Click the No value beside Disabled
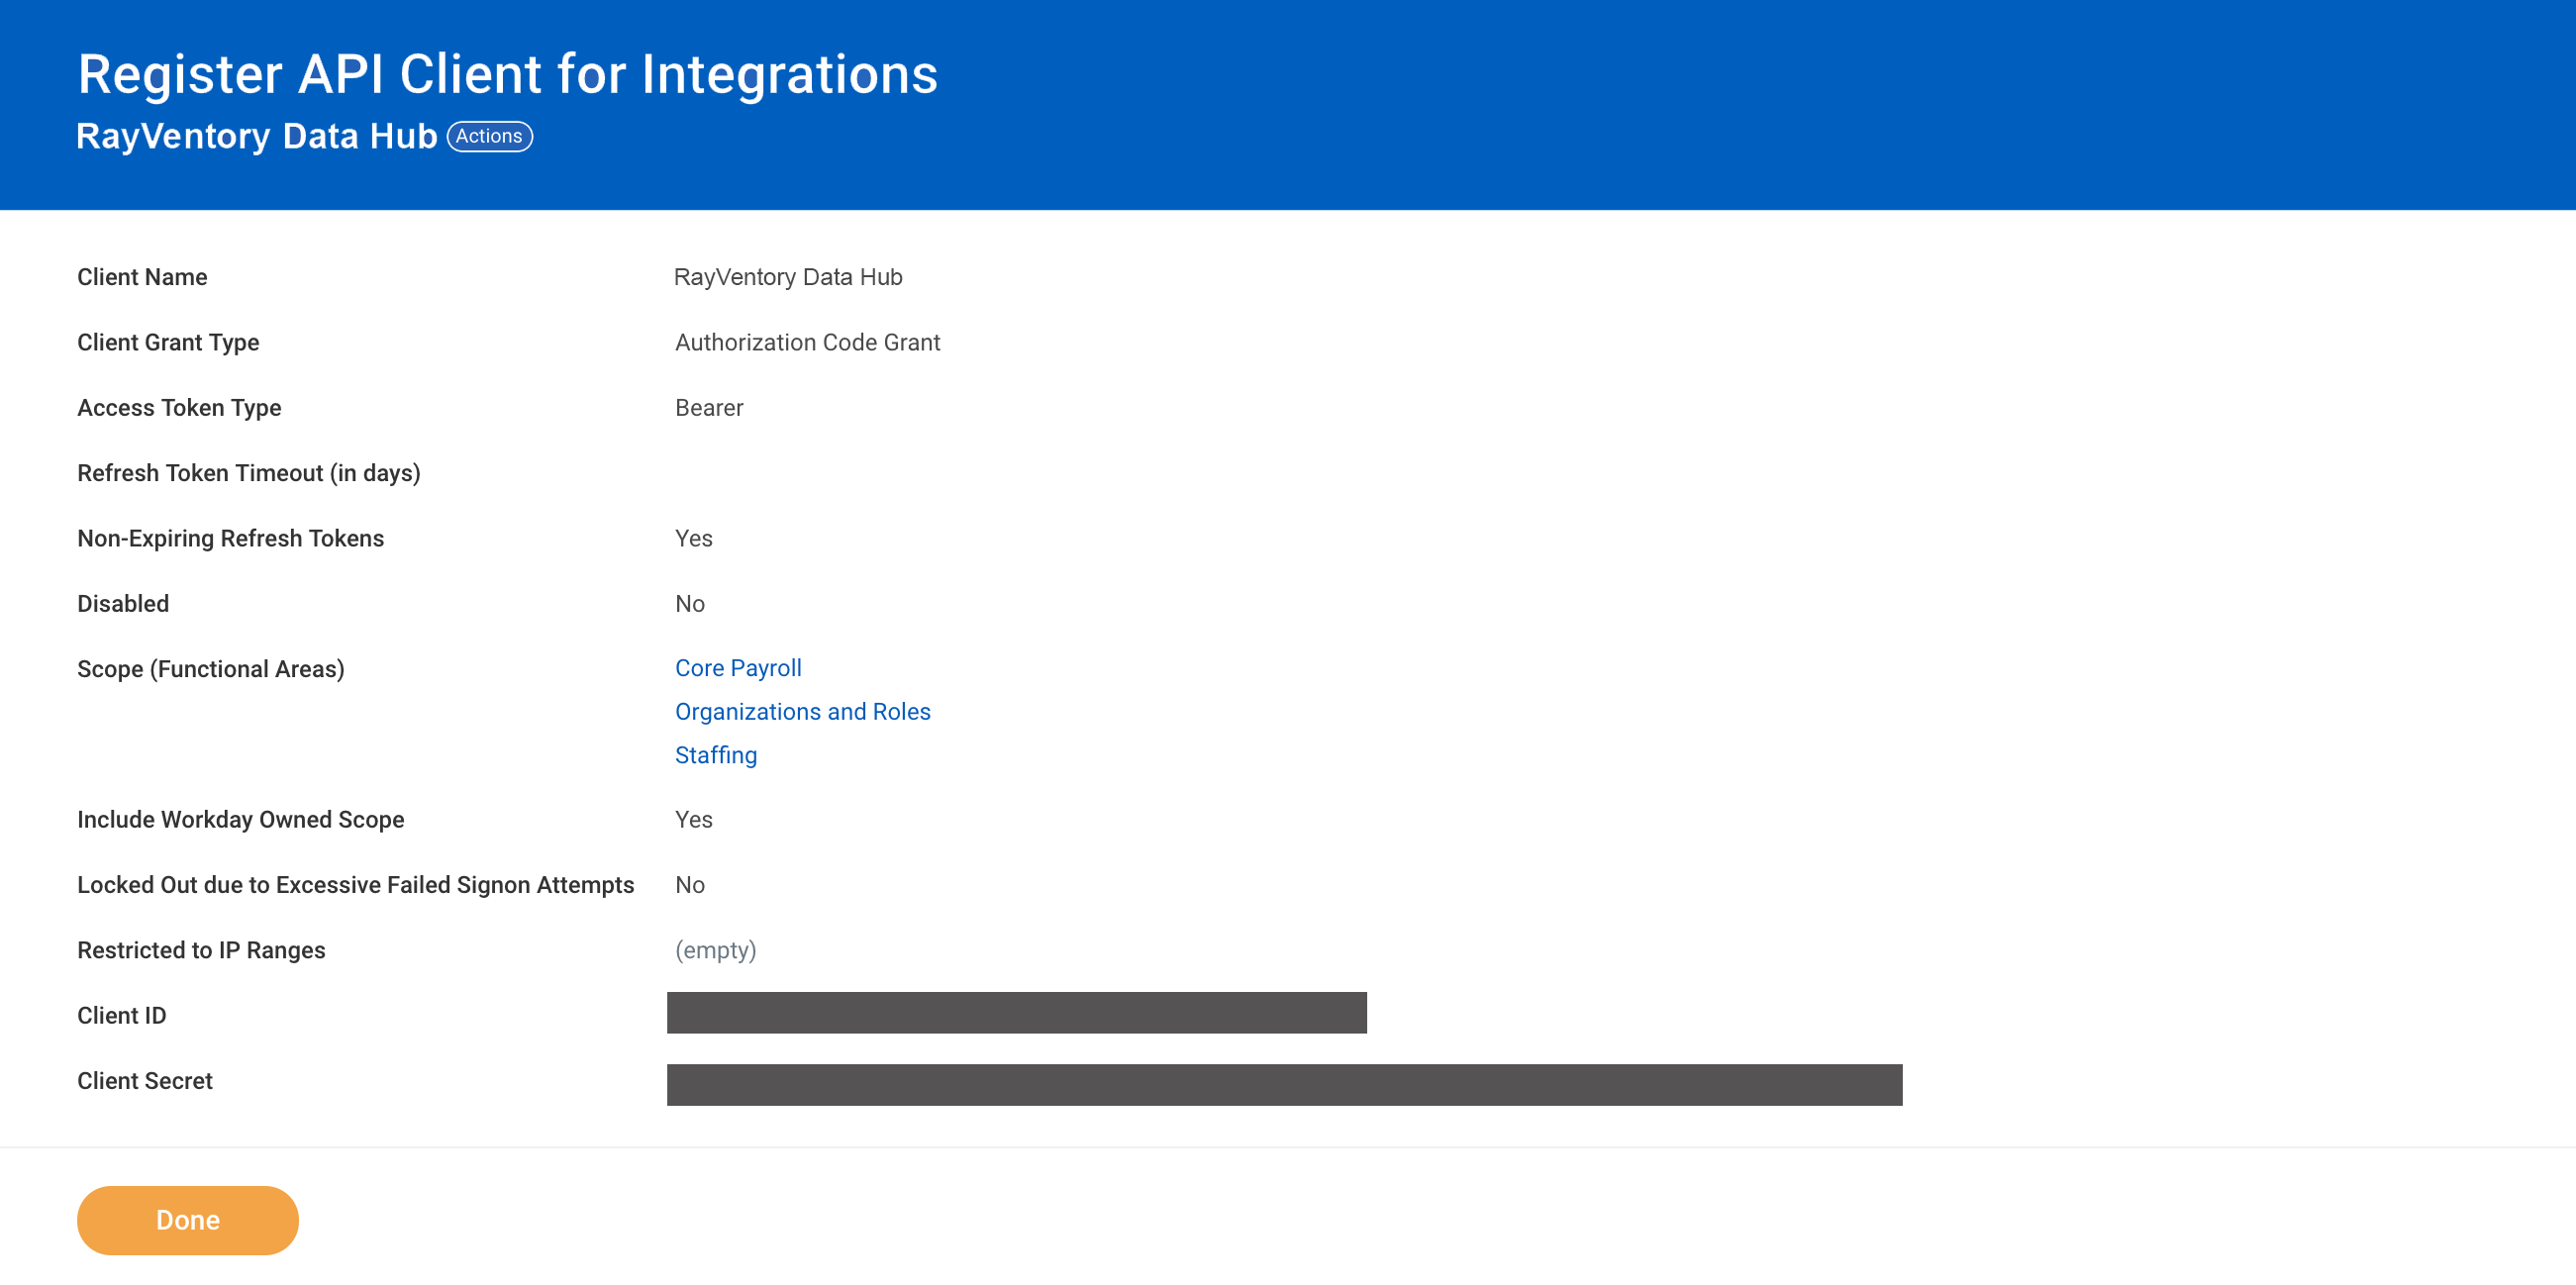Viewport: 2576px width, 1285px height. click(690, 603)
